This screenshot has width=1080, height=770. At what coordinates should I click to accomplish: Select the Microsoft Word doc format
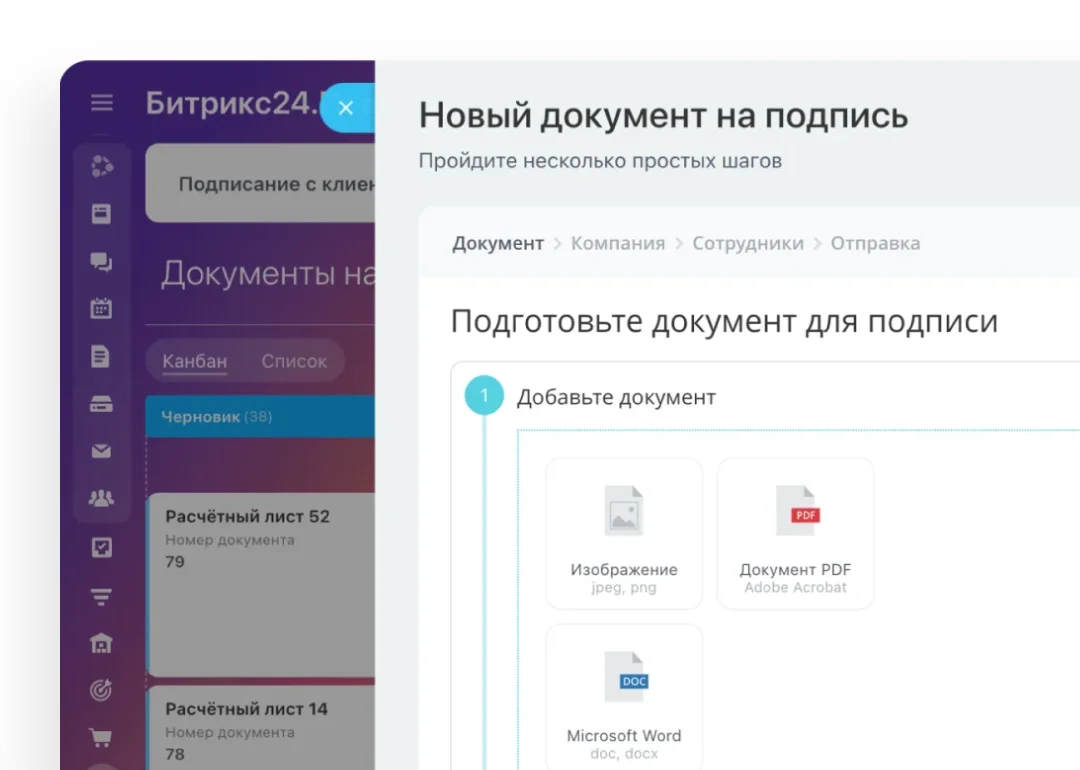pyautogui.click(x=624, y=697)
